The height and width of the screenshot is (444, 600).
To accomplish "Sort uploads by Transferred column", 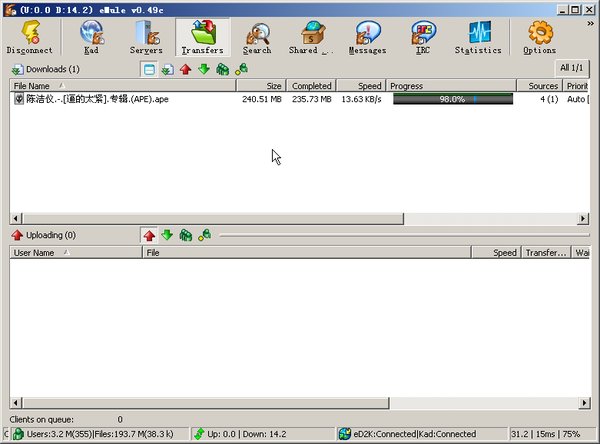I will 546,253.
